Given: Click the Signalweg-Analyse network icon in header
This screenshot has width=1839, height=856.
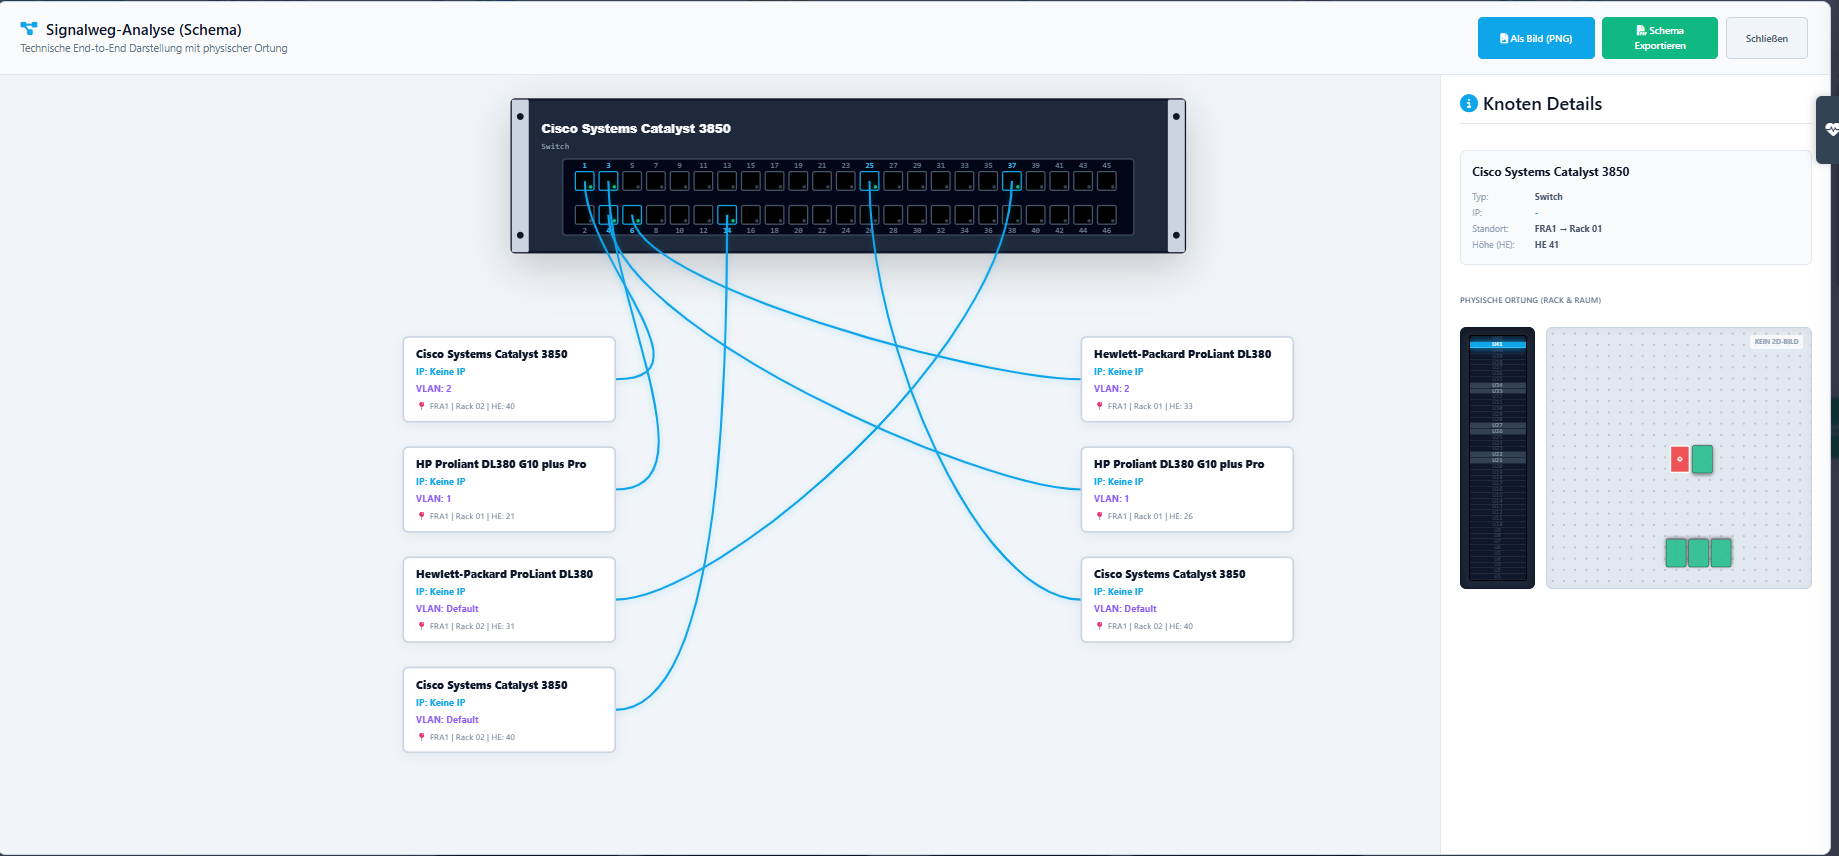Looking at the screenshot, I should pos(29,29).
